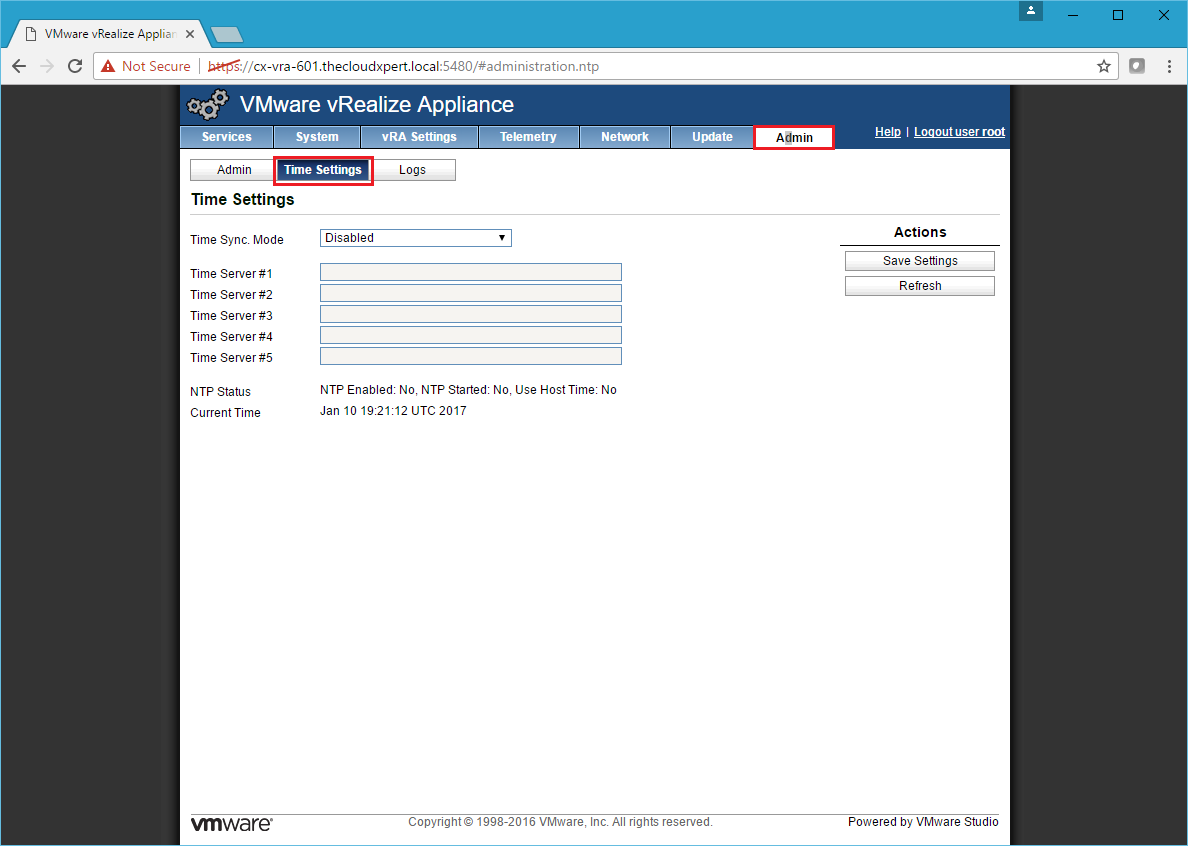Screen dimensions: 1188x846
Task: Click the Chrome user profile icon
Action: (x=1032, y=12)
